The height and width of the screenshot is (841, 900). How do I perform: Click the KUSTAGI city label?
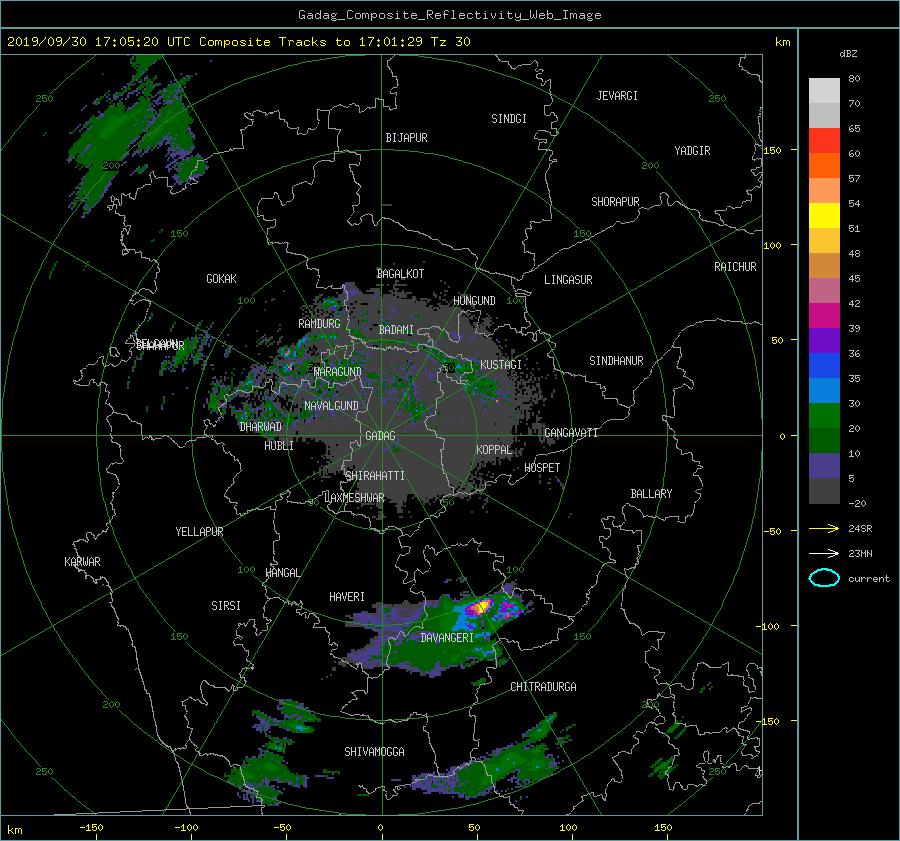click(501, 365)
